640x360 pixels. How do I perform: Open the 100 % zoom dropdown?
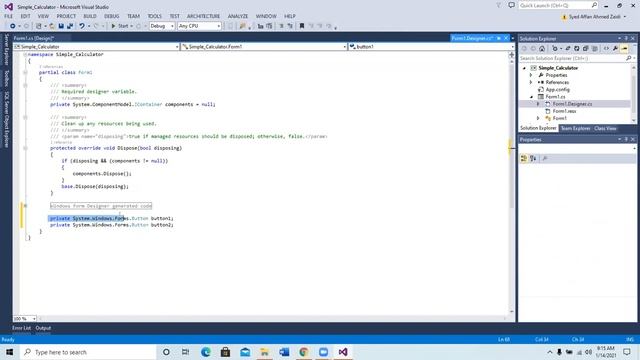[24, 318]
